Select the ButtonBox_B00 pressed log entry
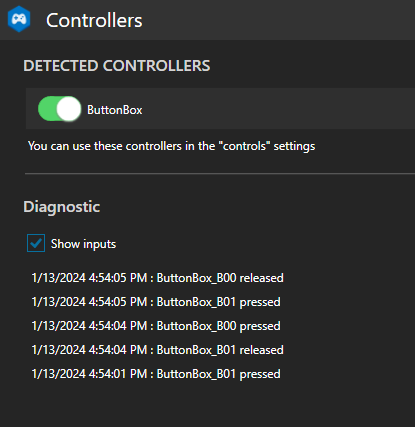 click(x=156, y=326)
